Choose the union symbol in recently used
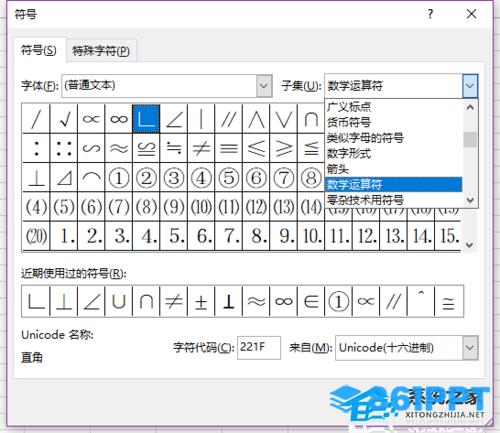Screen dimensions: 500x433 (x=119, y=301)
